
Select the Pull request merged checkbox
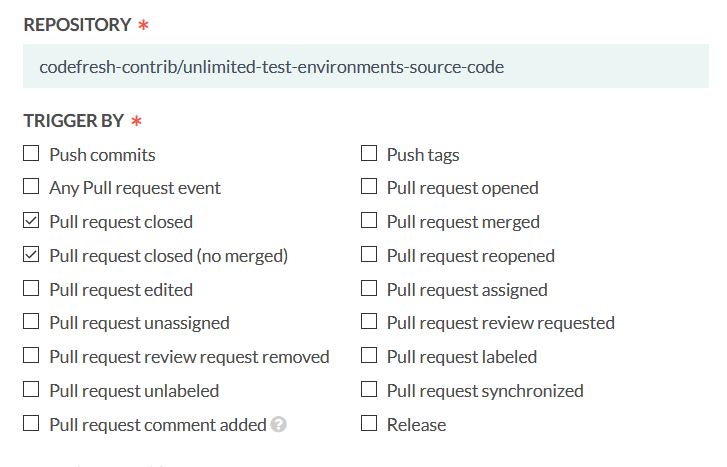tap(369, 221)
